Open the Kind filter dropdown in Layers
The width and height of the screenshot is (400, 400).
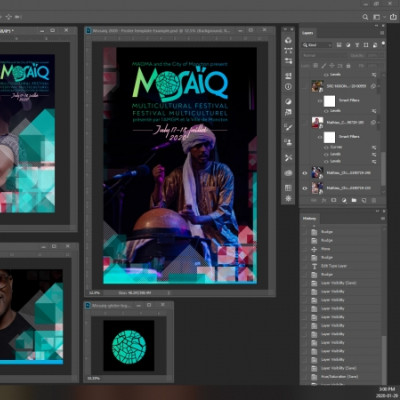318,45
